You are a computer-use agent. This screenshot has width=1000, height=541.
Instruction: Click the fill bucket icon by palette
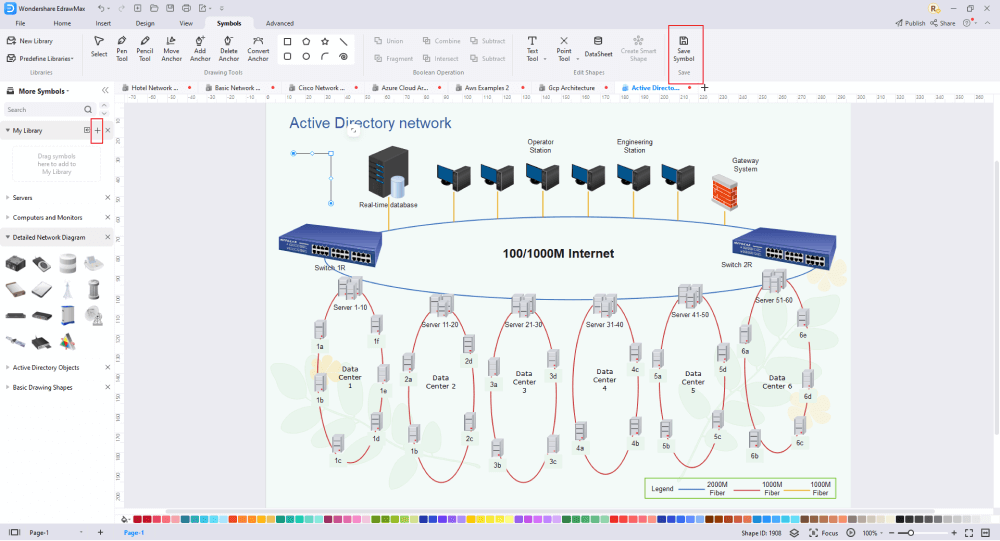pos(124,519)
